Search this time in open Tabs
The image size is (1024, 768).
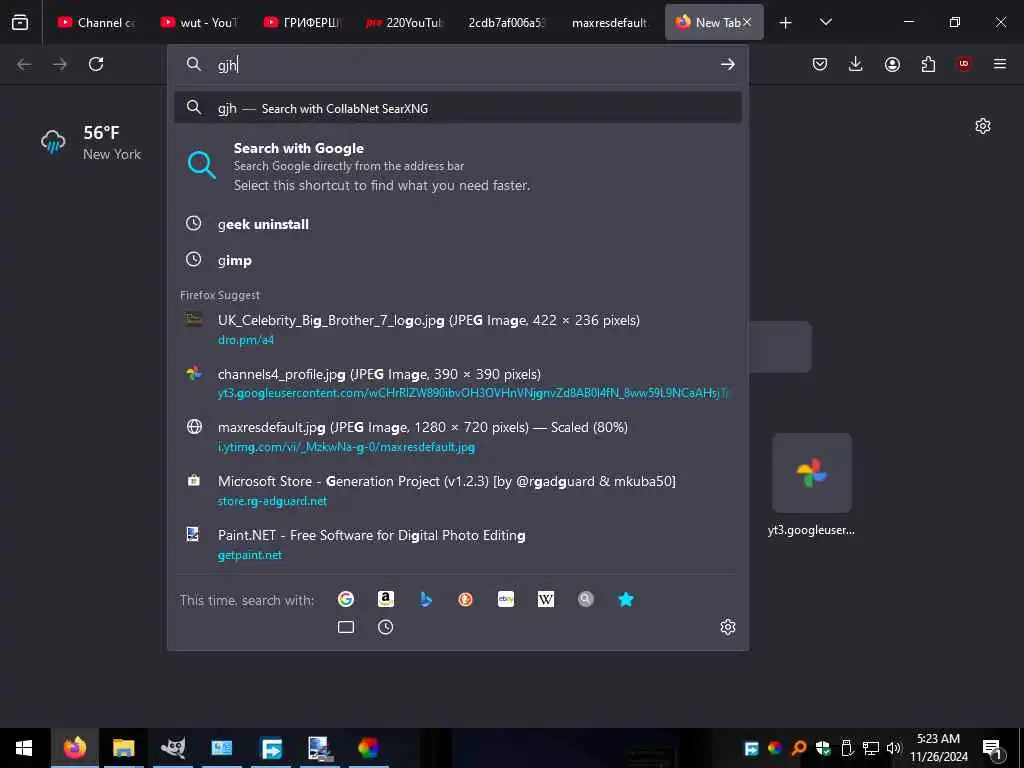346,627
